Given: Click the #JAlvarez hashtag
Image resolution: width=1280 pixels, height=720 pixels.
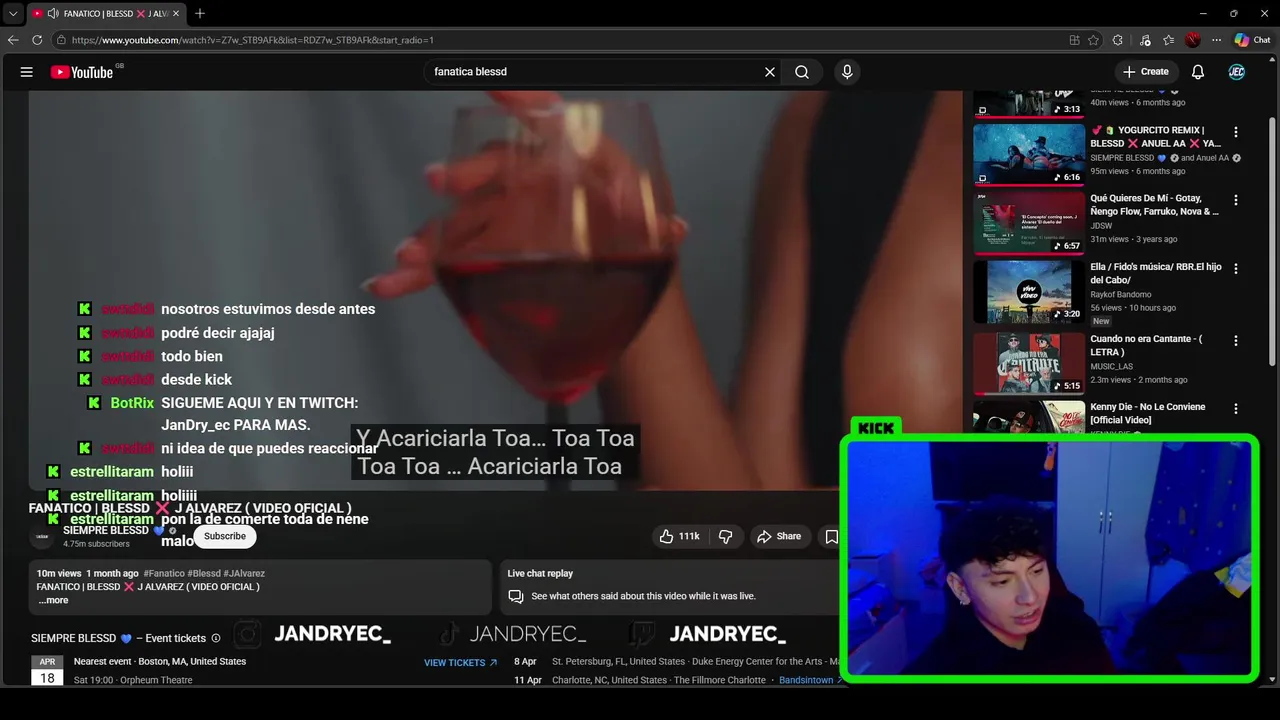Looking at the screenshot, I should click(244, 574).
